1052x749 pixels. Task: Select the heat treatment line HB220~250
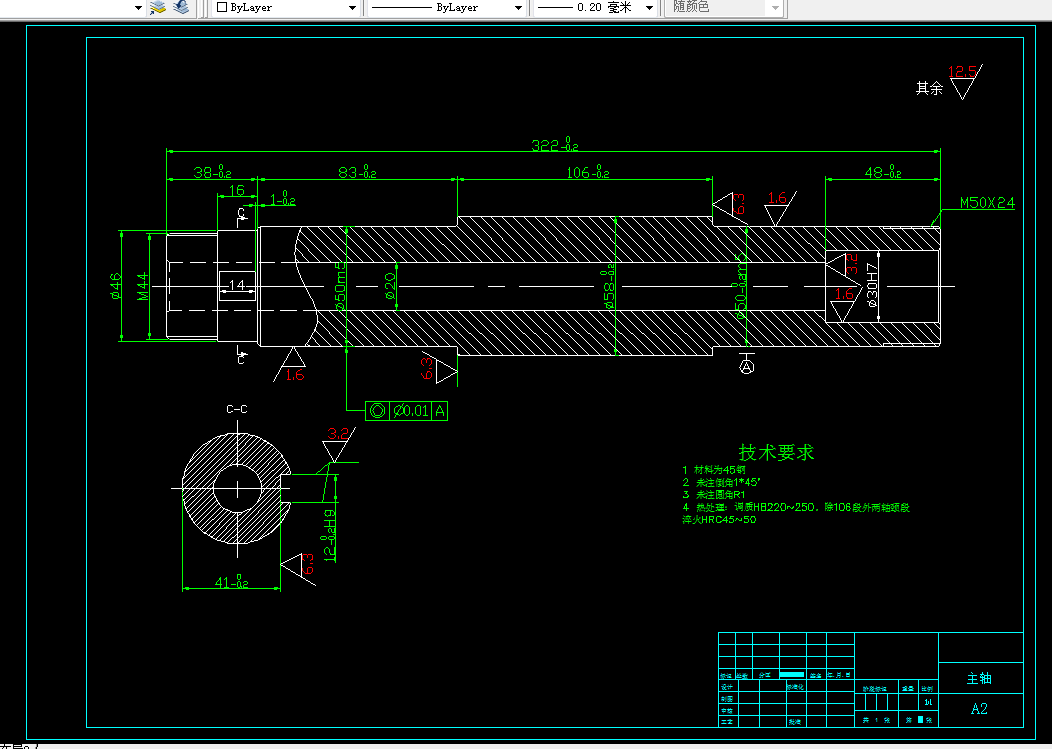click(x=796, y=507)
